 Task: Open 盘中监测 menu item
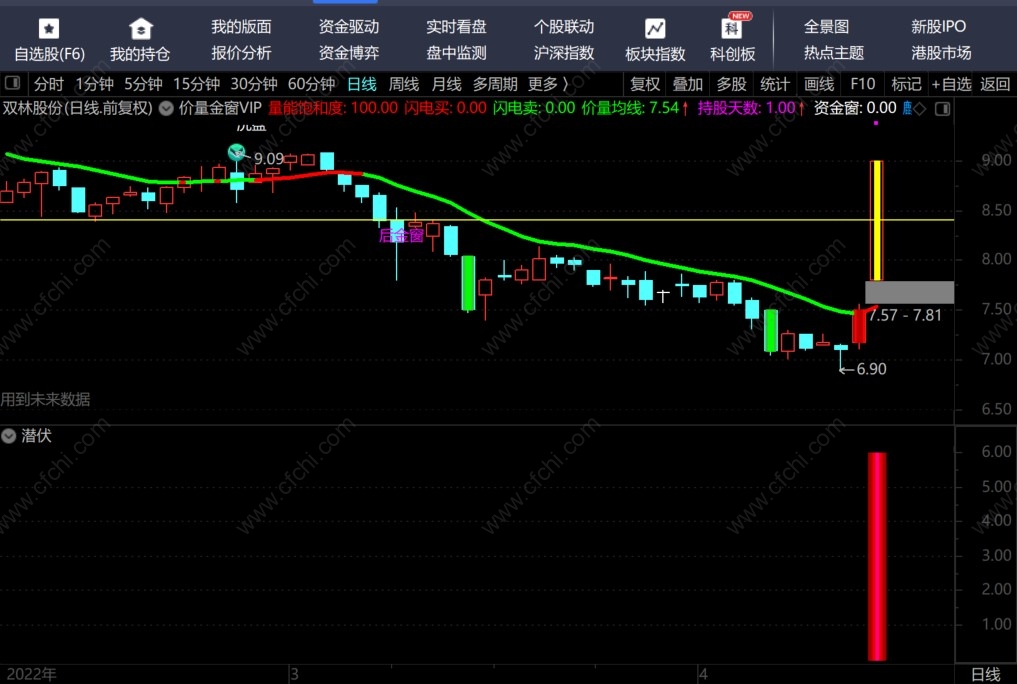coord(457,53)
